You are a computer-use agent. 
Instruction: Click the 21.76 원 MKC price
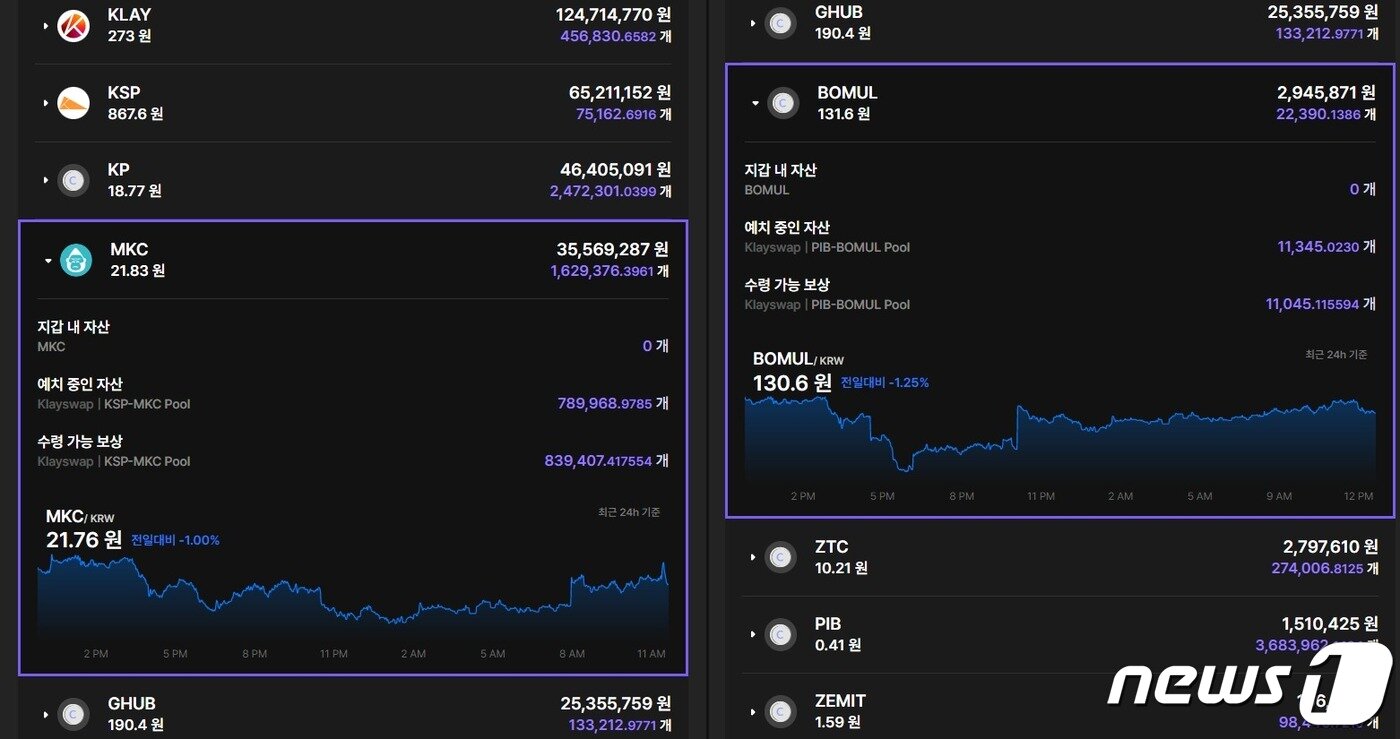84,540
